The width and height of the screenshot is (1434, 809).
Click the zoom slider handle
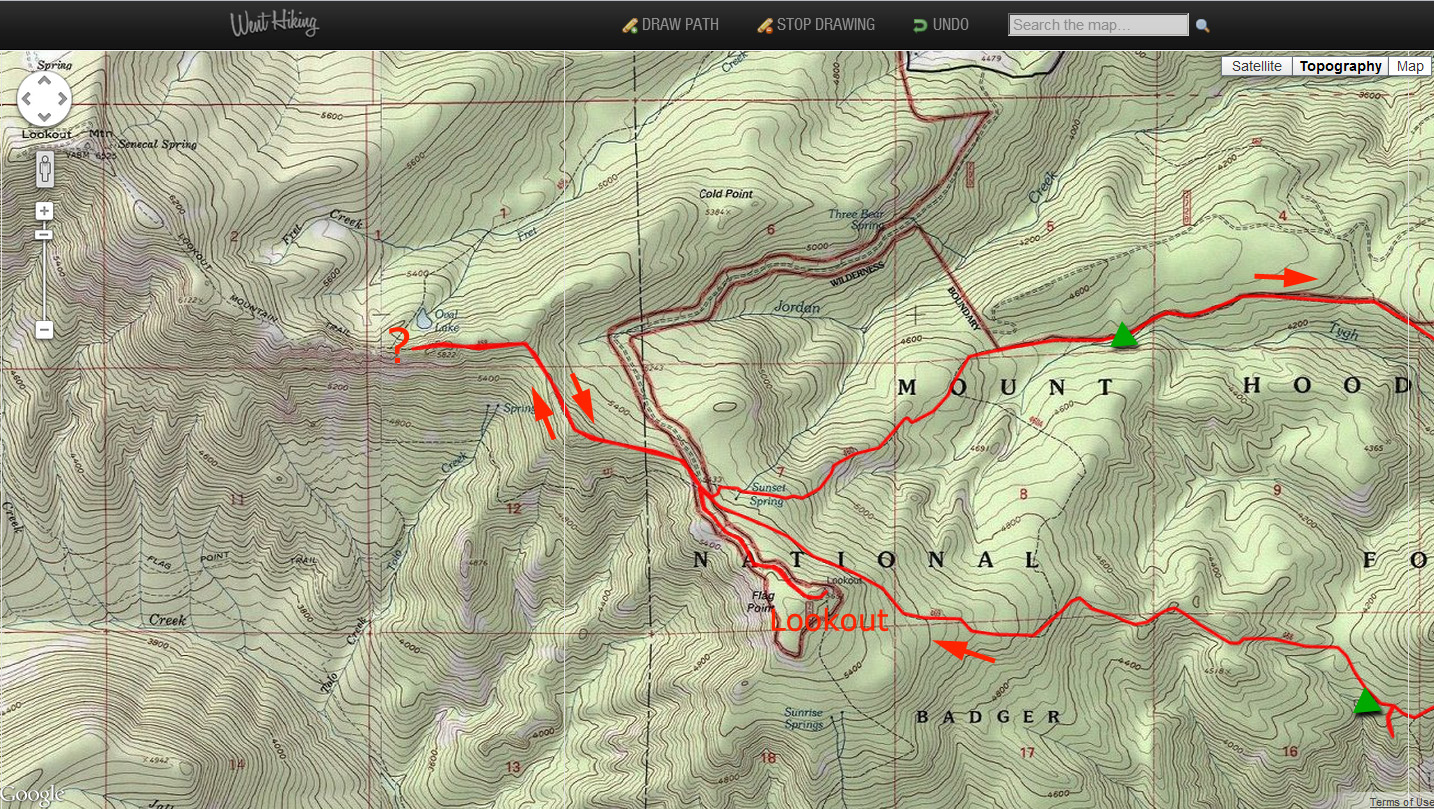pyautogui.click(x=44, y=234)
